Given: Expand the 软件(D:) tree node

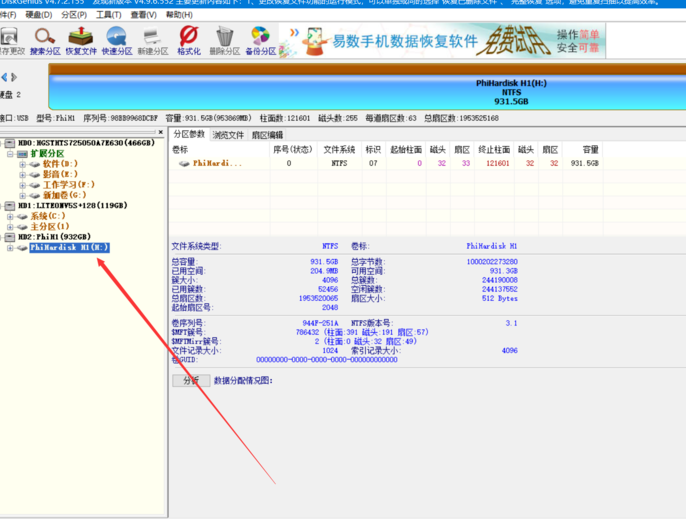Looking at the screenshot, I should pos(22,164).
